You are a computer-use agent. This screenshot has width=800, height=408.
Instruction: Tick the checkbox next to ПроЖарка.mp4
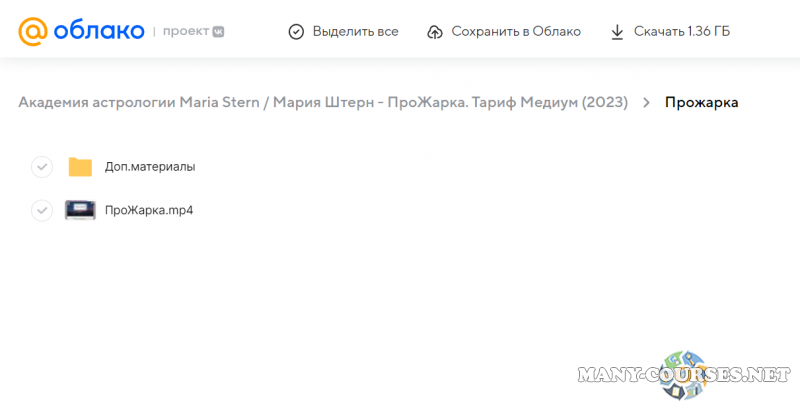41,210
